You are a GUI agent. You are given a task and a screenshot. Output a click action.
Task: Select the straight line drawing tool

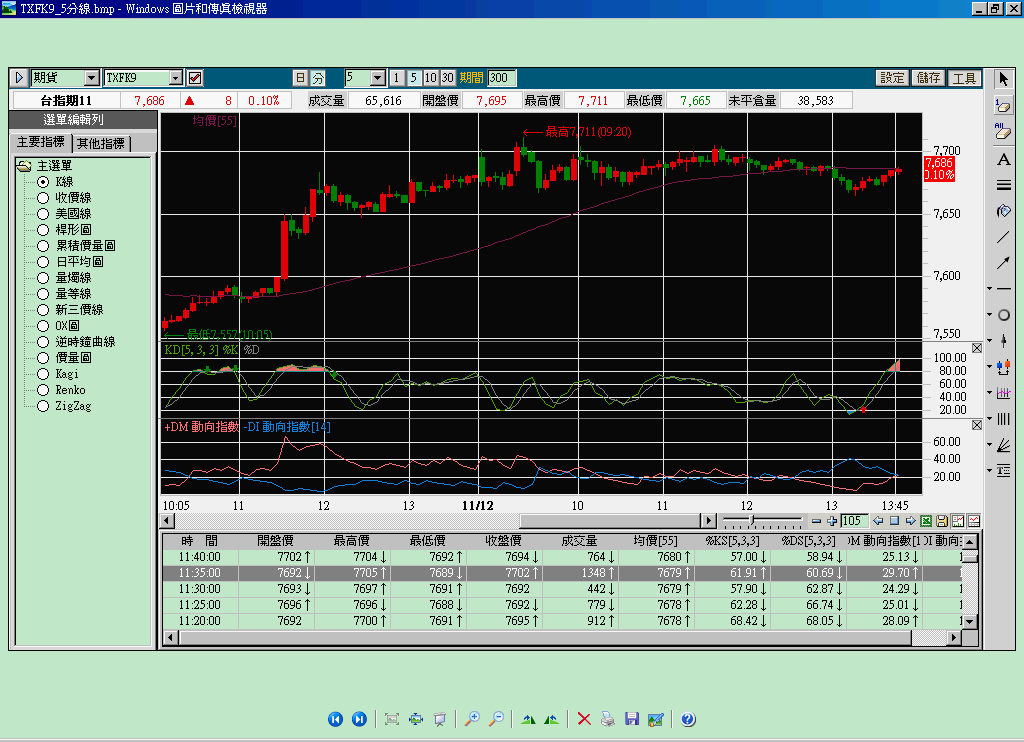(1003, 237)
